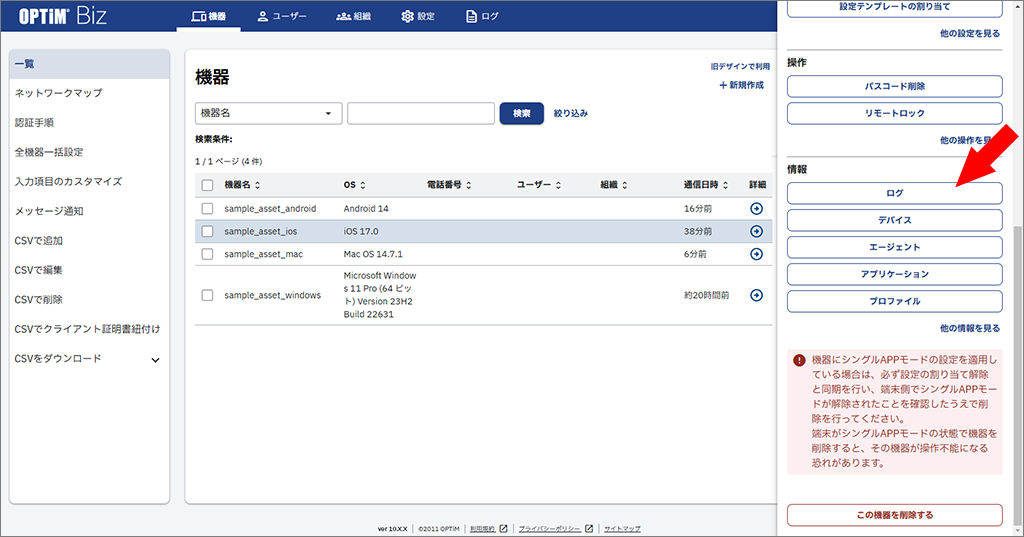Open CSVでクライアント証明書紐付け in the sidebar

(x=88, y=329)
